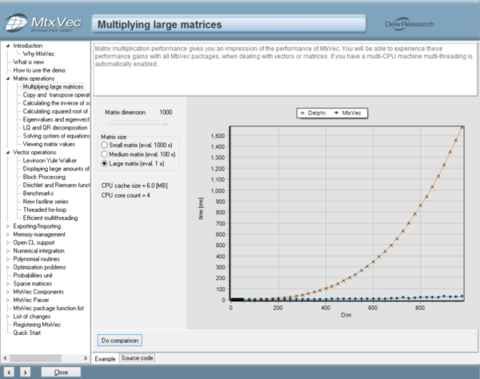The height and width of the screenshot is (379, 480).
Task: Click the Close button
Action: 61,372
